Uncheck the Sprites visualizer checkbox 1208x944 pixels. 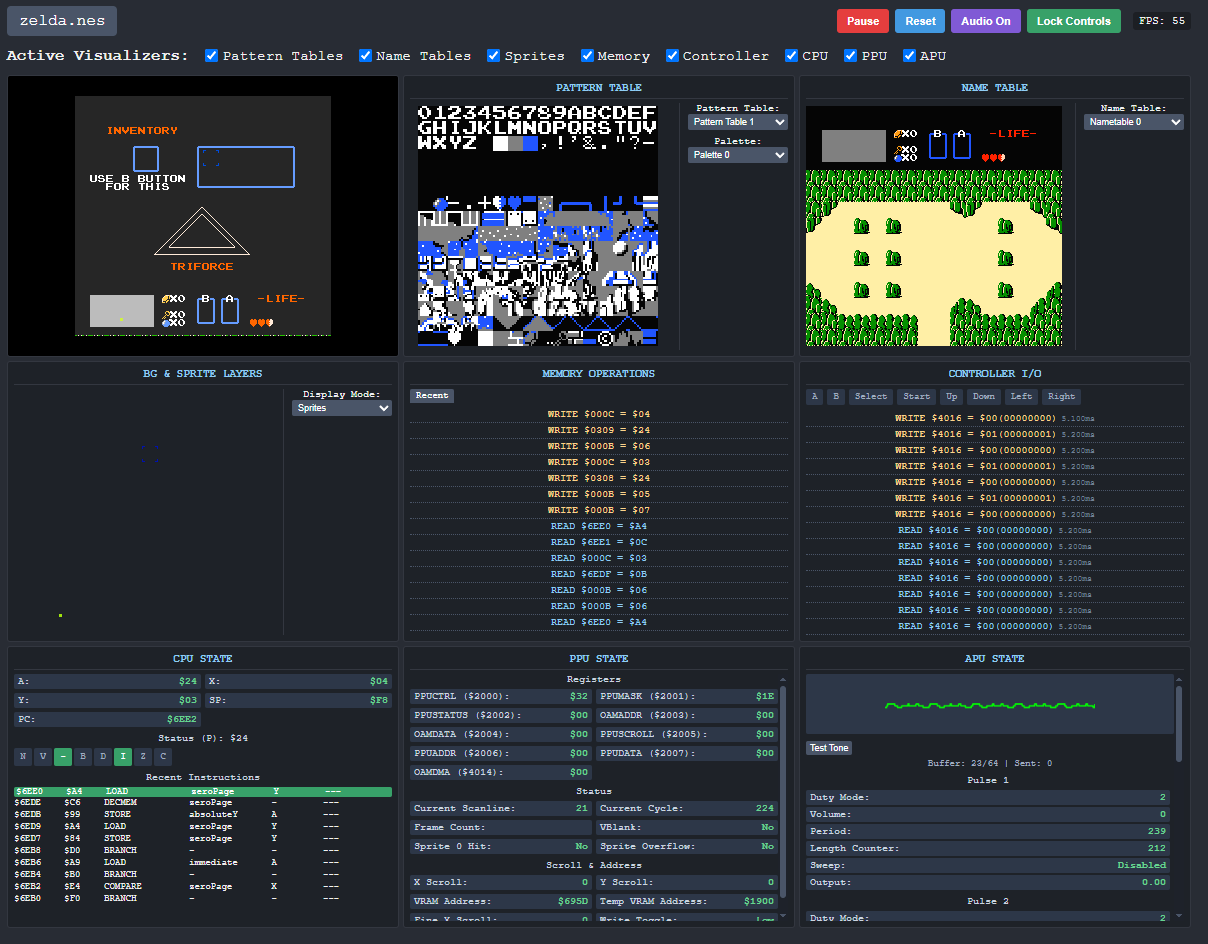pos(493,55)
